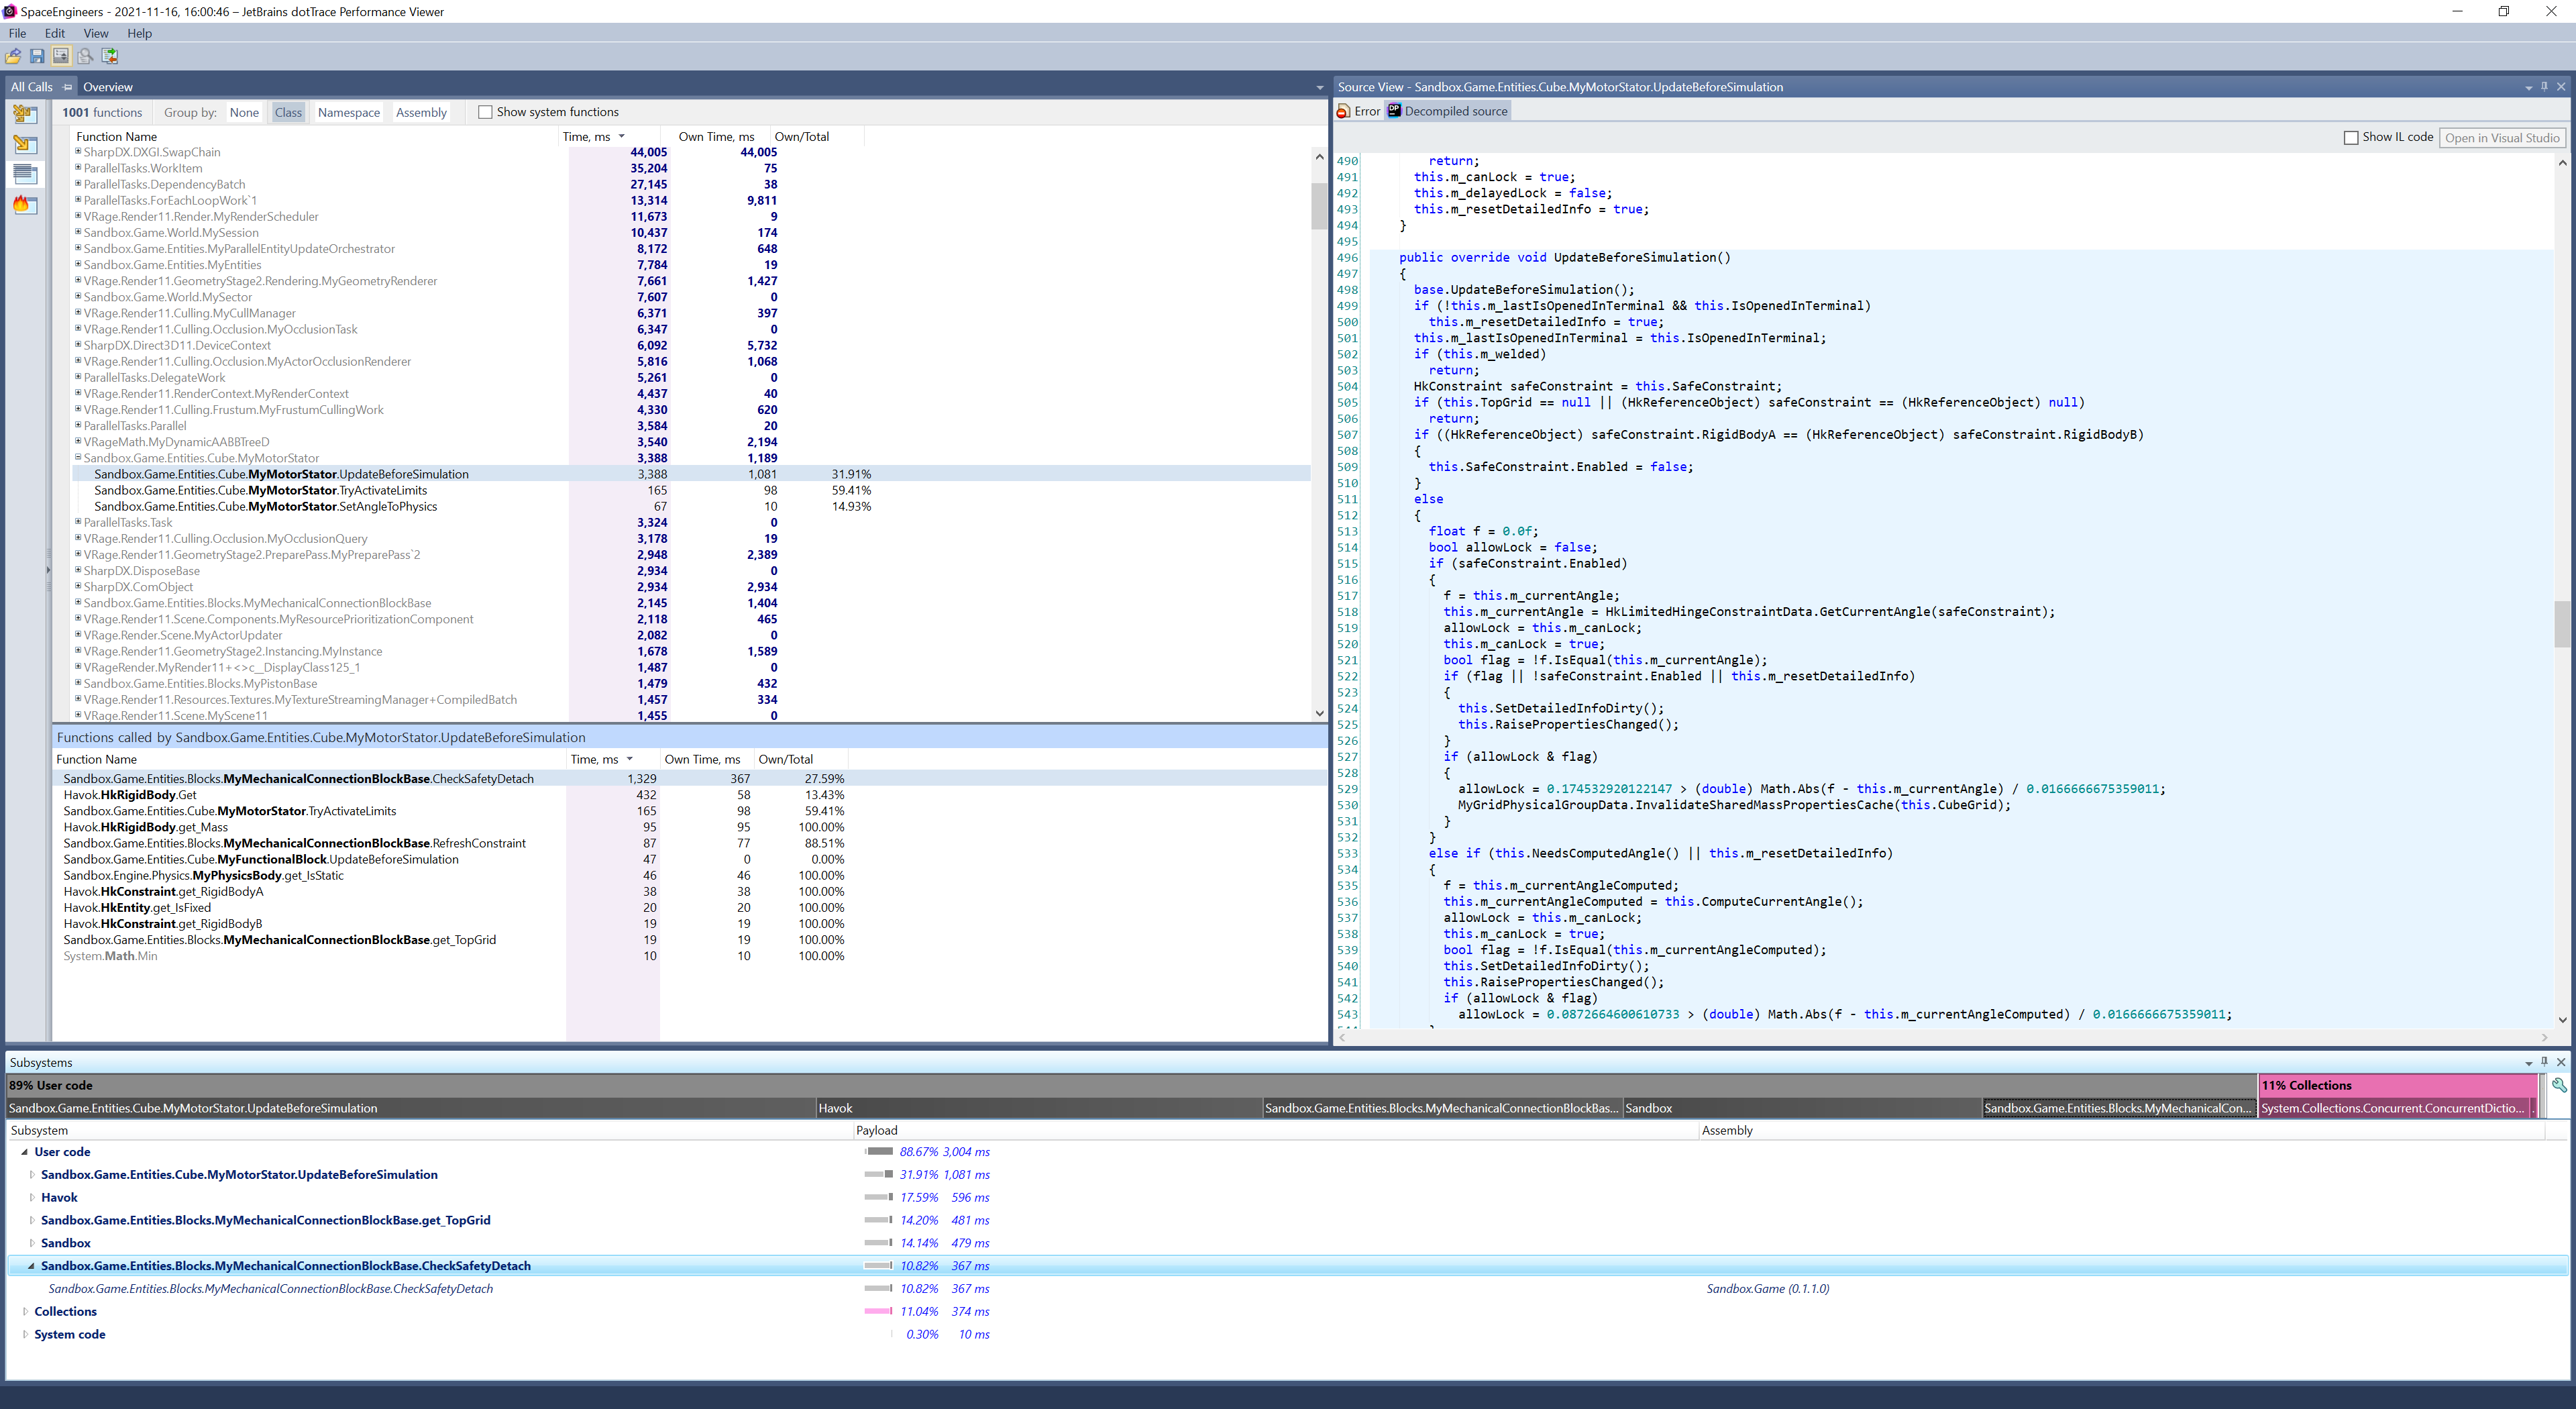Select the plain list view sidebar icon
This screenshot has height=1409, width=2576.
[x=25, y=175]
